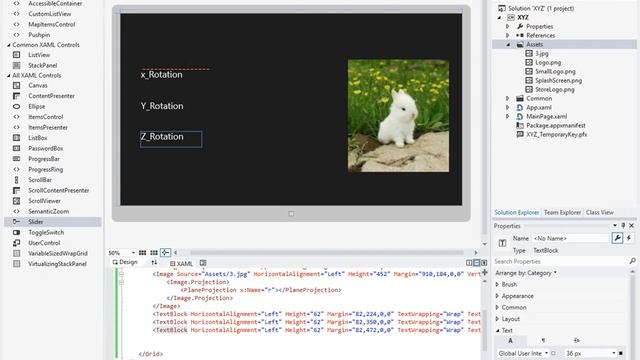Image resolution: width=640 pixels, height=360 pixels.
Task: Click the Name input field in Properties
Action: [x=570, y=238]
